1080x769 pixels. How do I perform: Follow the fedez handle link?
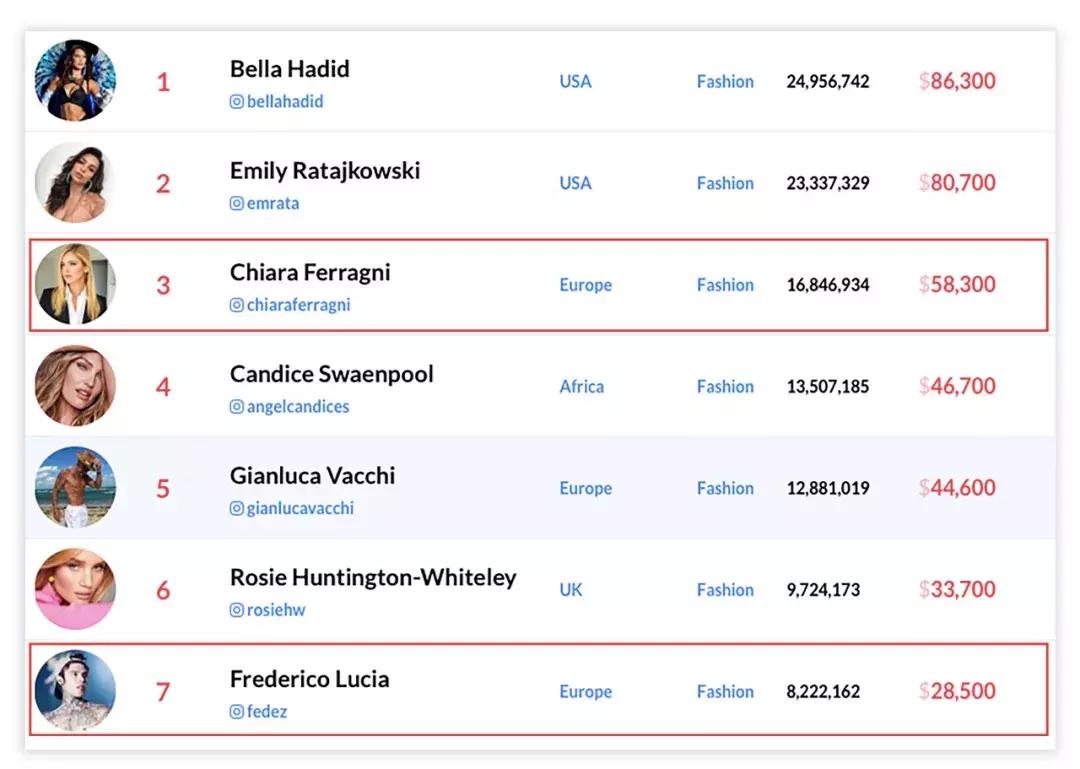267,712
